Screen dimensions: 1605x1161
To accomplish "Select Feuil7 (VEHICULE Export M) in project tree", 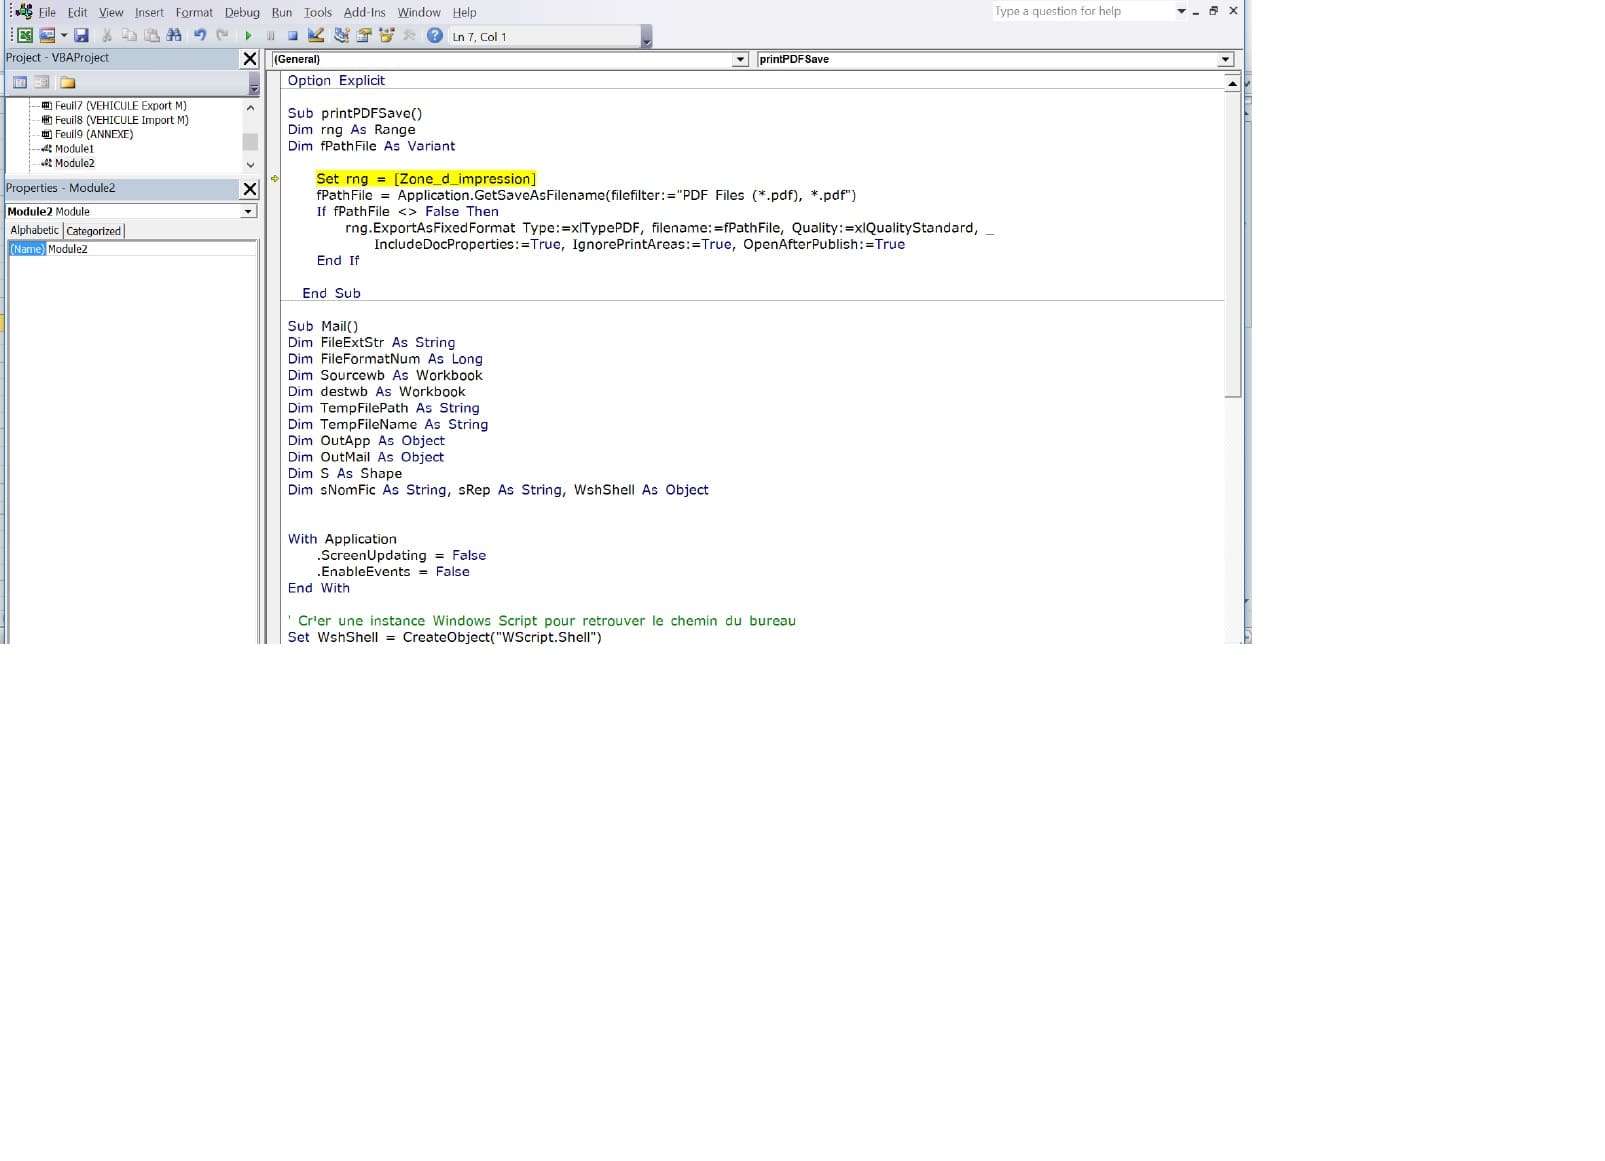I will 120,105.
